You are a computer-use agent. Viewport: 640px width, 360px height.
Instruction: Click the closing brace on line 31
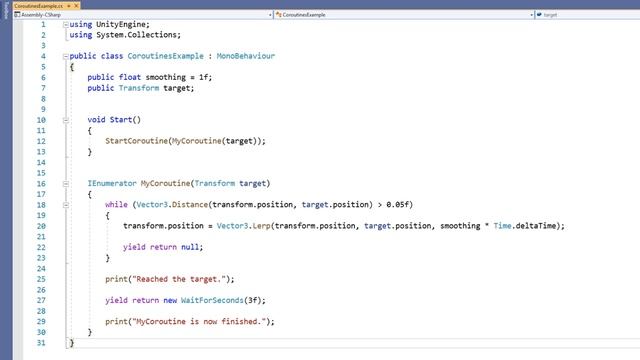coord(72,343)
